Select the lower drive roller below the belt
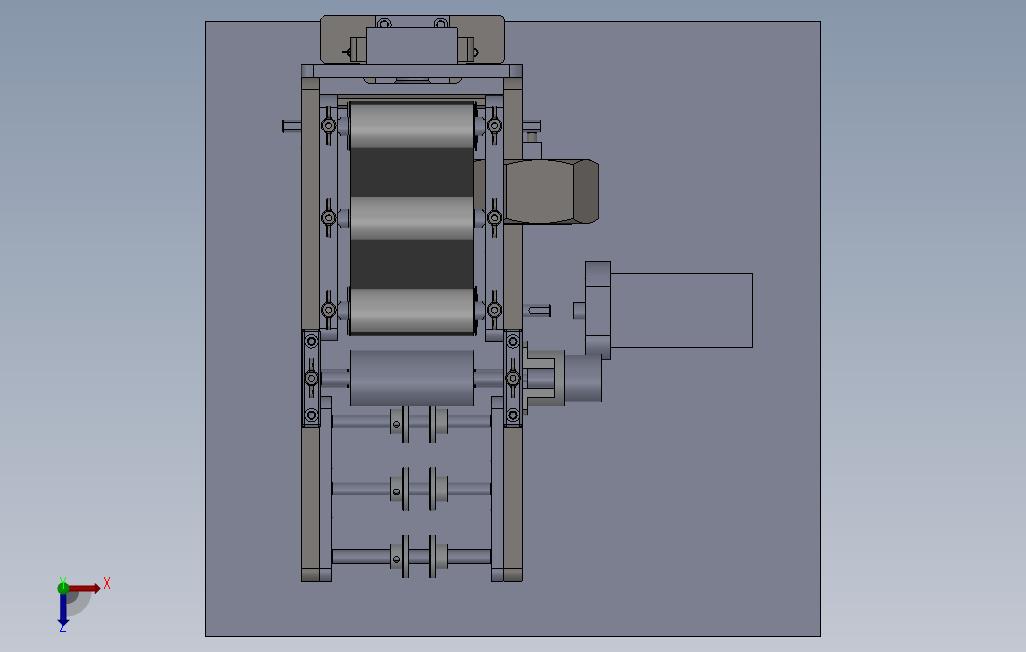Screen dimensions: 1026x652 click(x=412, y=378)
